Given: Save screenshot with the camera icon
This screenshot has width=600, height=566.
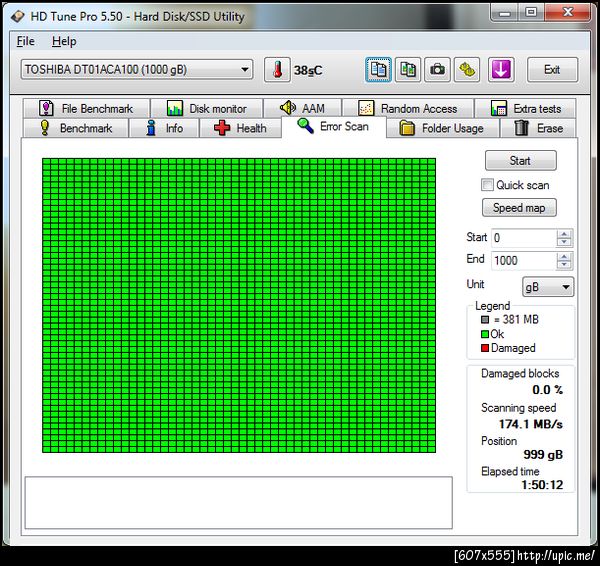Looking at the screenshot, I should (437, 70).
